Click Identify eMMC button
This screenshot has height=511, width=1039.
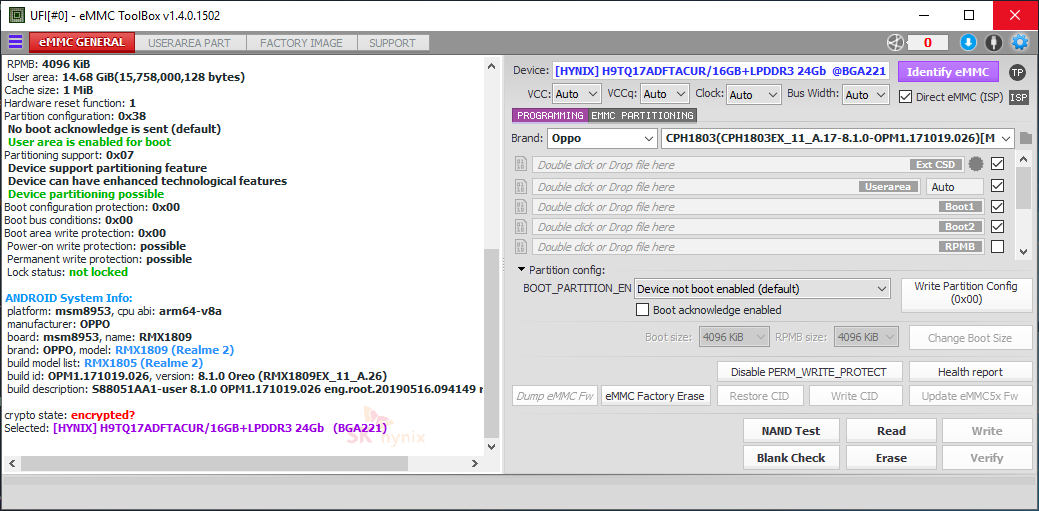click(x=948, y=72)
